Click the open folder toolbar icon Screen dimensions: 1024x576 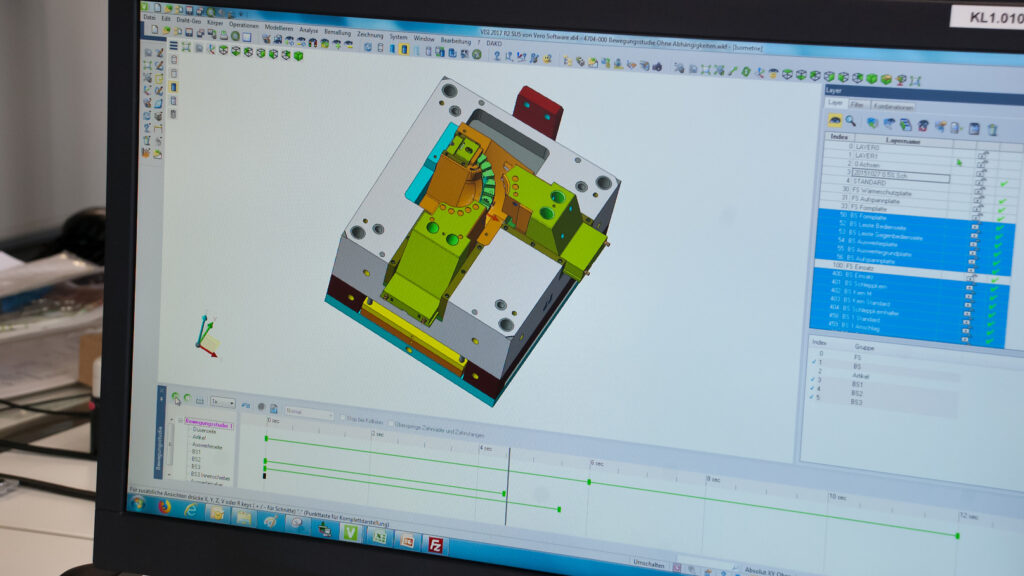[166, 30]
